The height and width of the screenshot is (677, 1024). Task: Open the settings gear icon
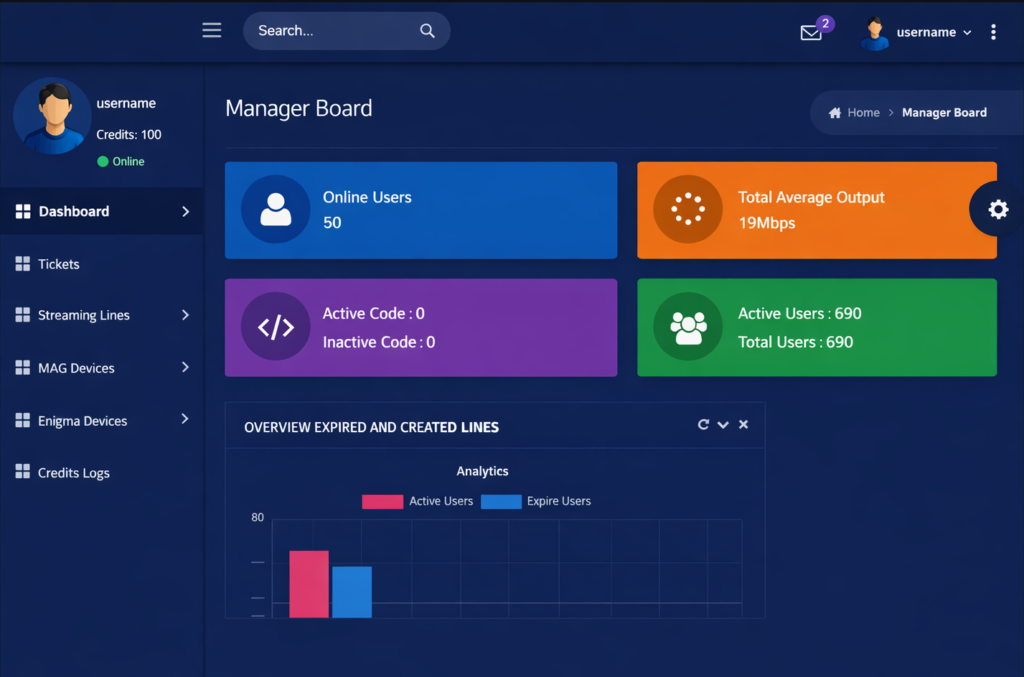click(x=997, y=209)
